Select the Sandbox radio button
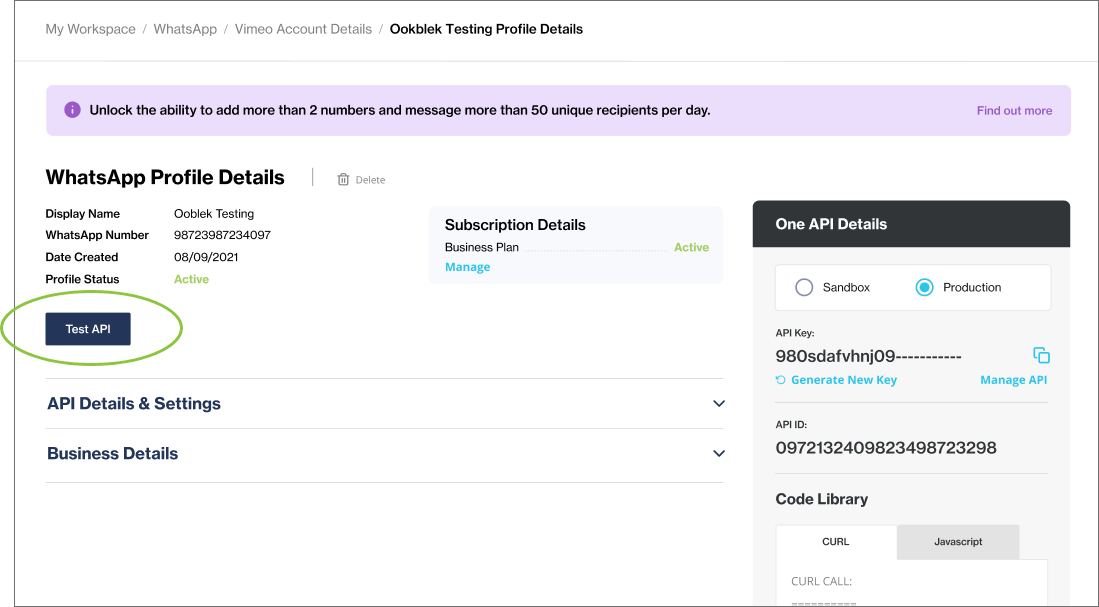The height and width of the screenshot is (607, 1099). tap(804, 287)
